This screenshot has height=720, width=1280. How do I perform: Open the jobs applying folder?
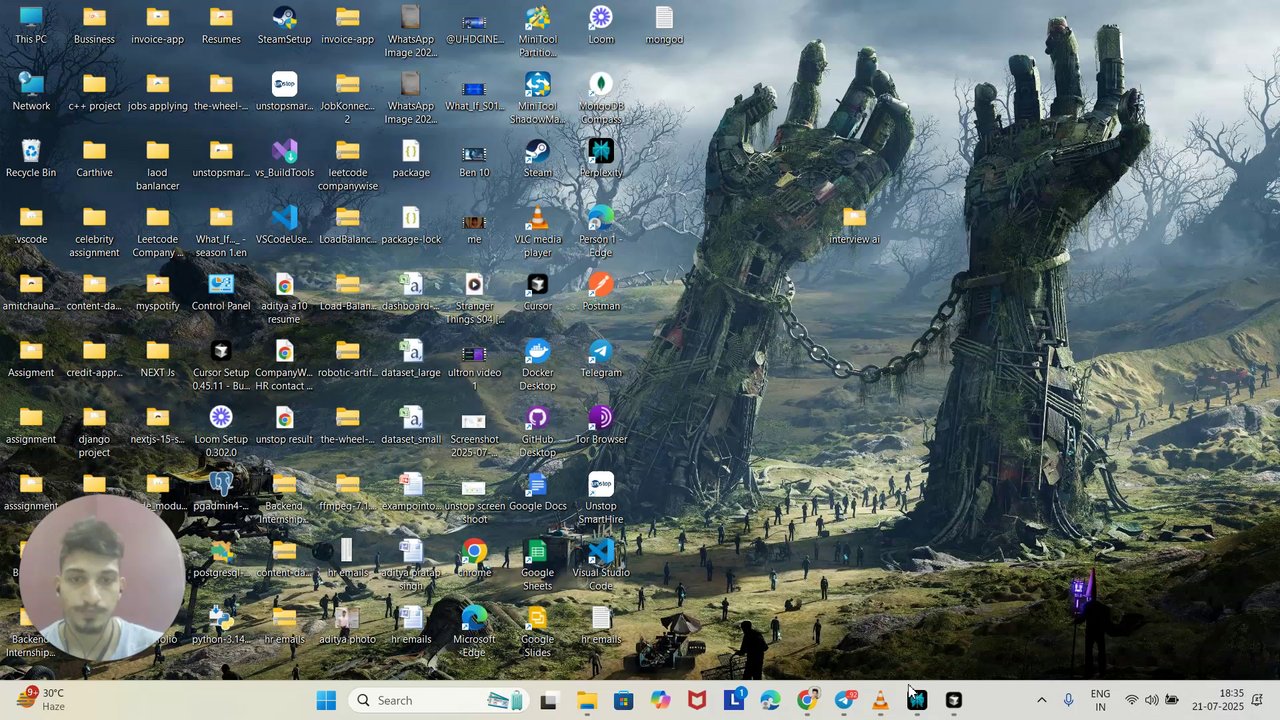[x=158, y=91]
